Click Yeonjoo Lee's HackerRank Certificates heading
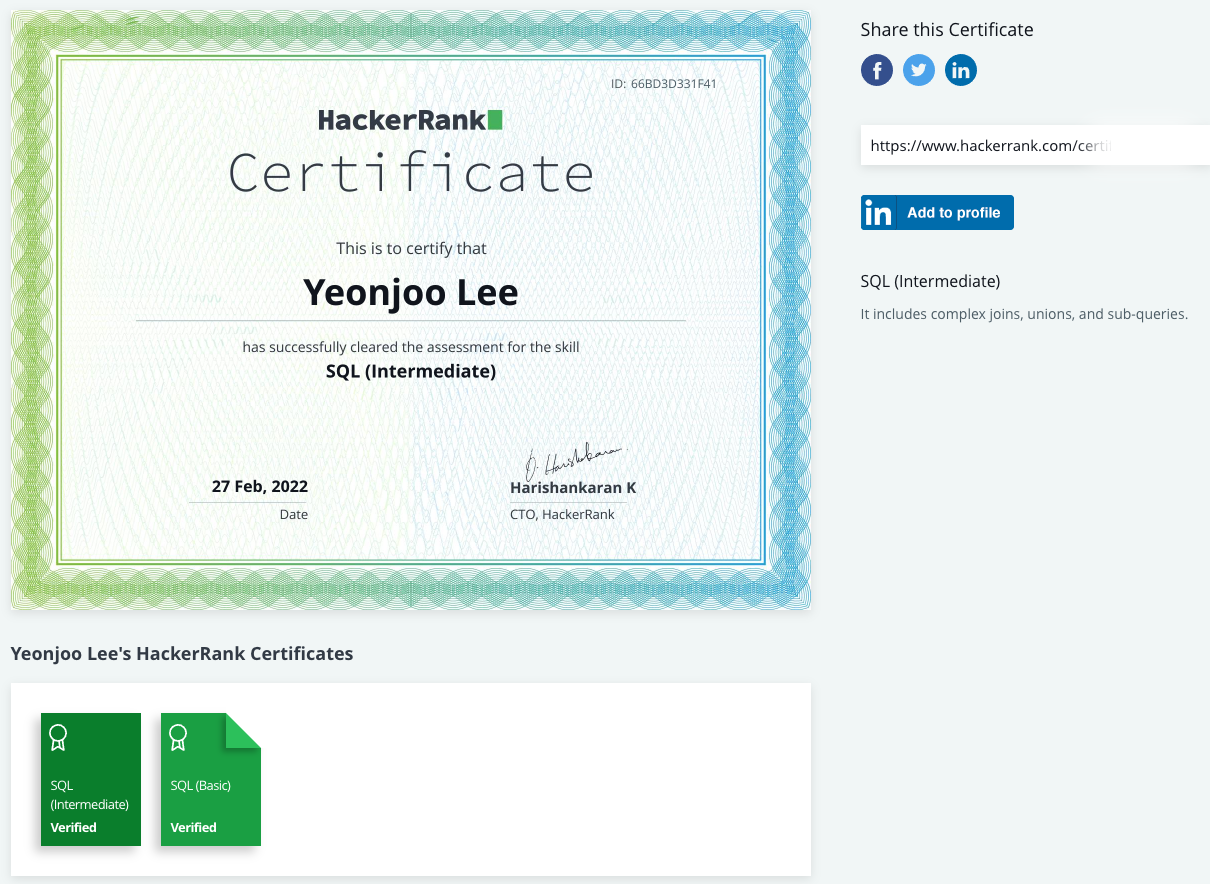 (x=182, y=654)
